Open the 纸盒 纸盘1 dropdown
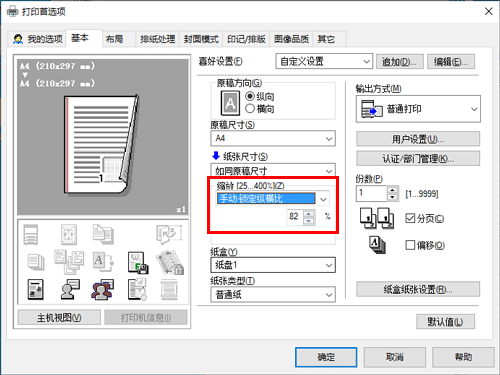The height and width of the screenshot is (375, 500). (x=273, y=265)
